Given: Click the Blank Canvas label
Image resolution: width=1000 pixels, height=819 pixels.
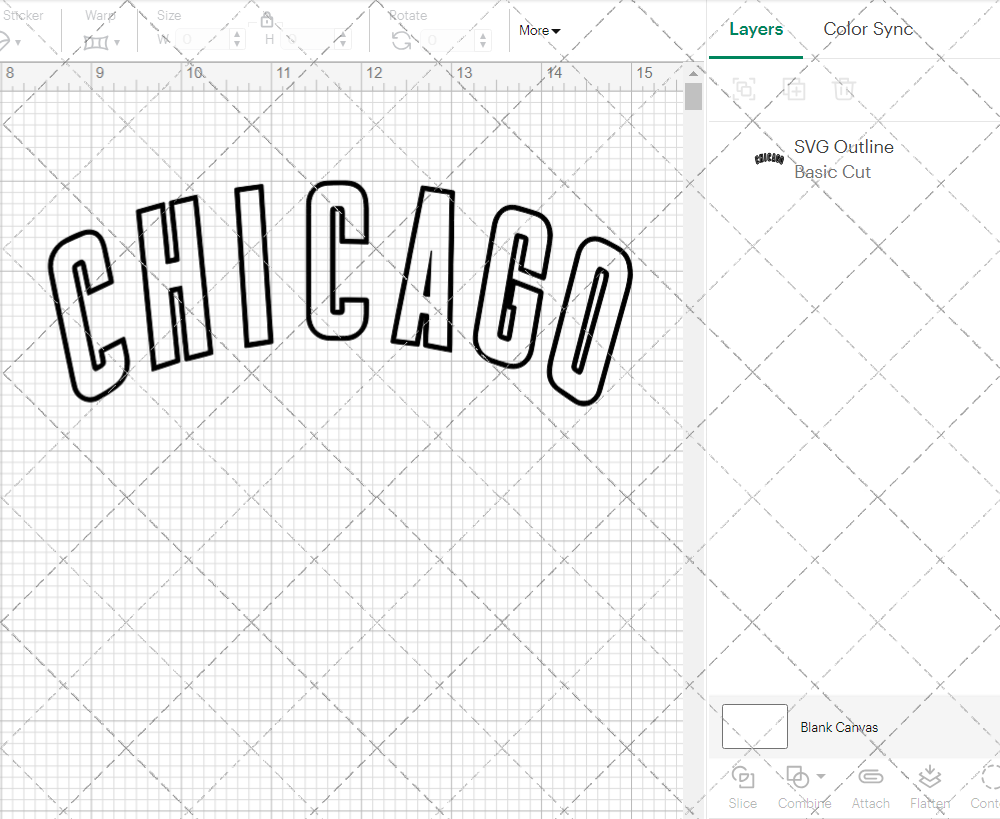Looking at the screenshot, I should pyautogui.click(x=839, y=727).
